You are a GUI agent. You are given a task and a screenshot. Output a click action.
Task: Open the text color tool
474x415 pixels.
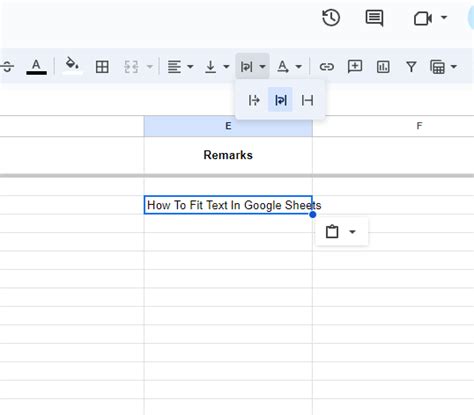[36, 66]
